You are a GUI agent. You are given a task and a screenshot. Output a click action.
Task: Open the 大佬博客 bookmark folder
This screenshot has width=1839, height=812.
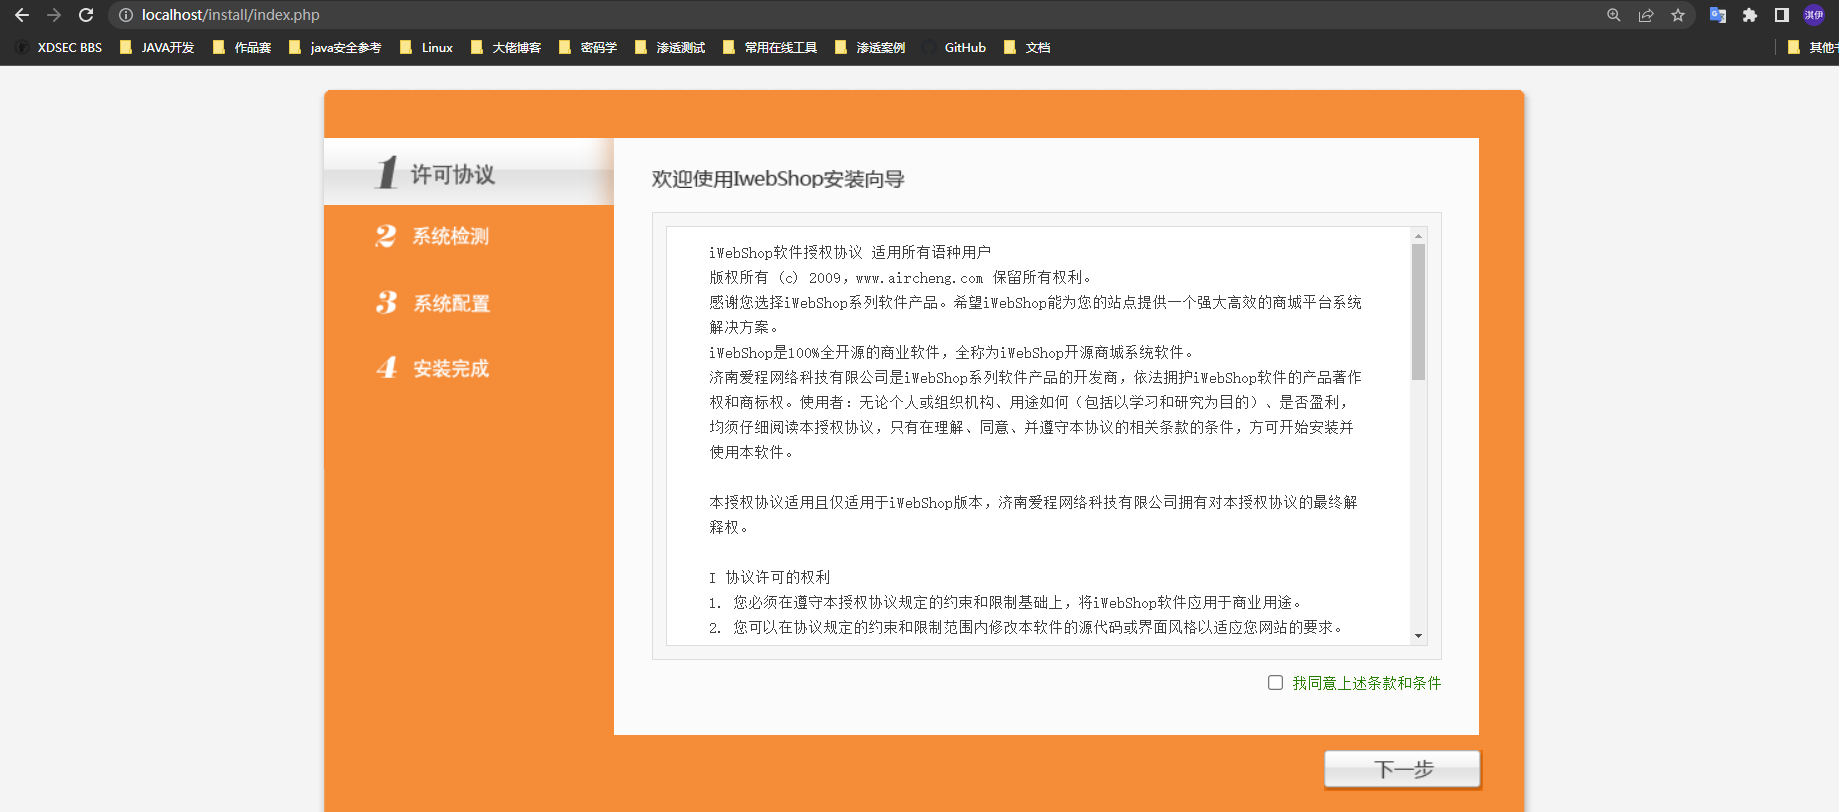[506, 47]
